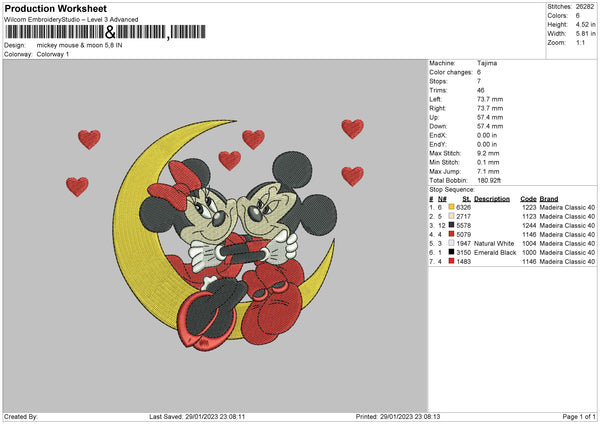
Task: Click code 1223 in the stop sequence
Action: point(529,207)
